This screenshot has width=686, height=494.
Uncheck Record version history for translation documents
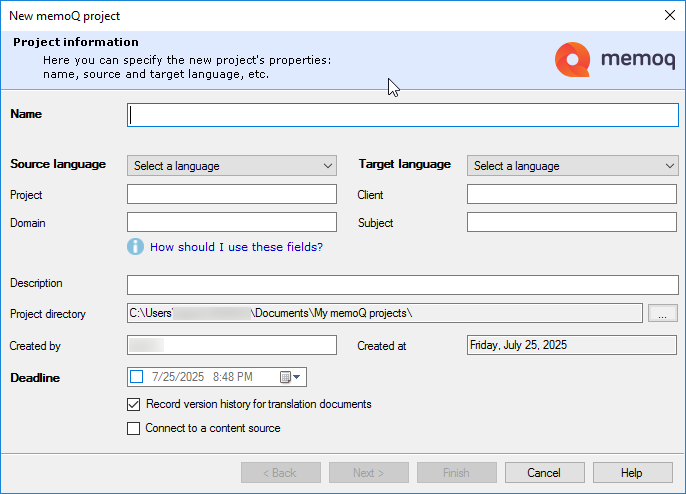(134, 405)
